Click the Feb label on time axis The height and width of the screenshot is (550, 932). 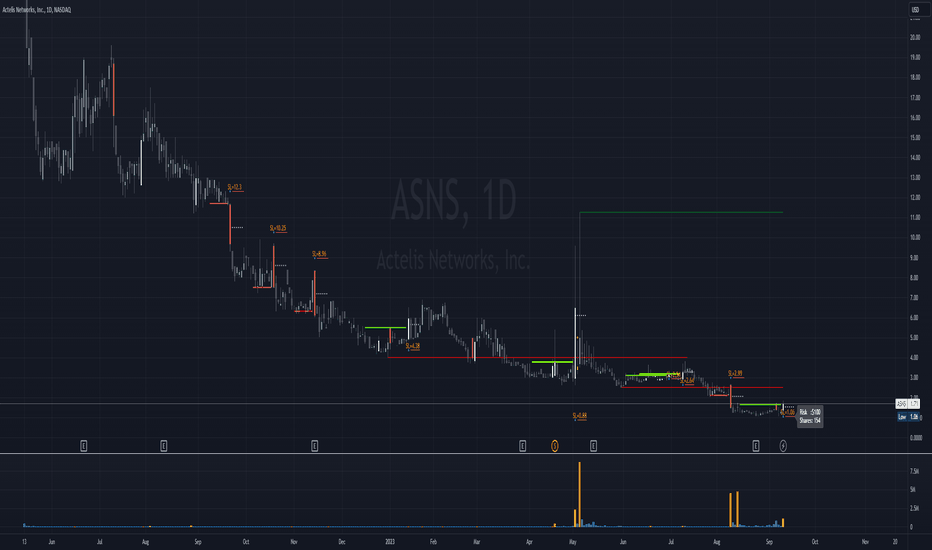433,542
